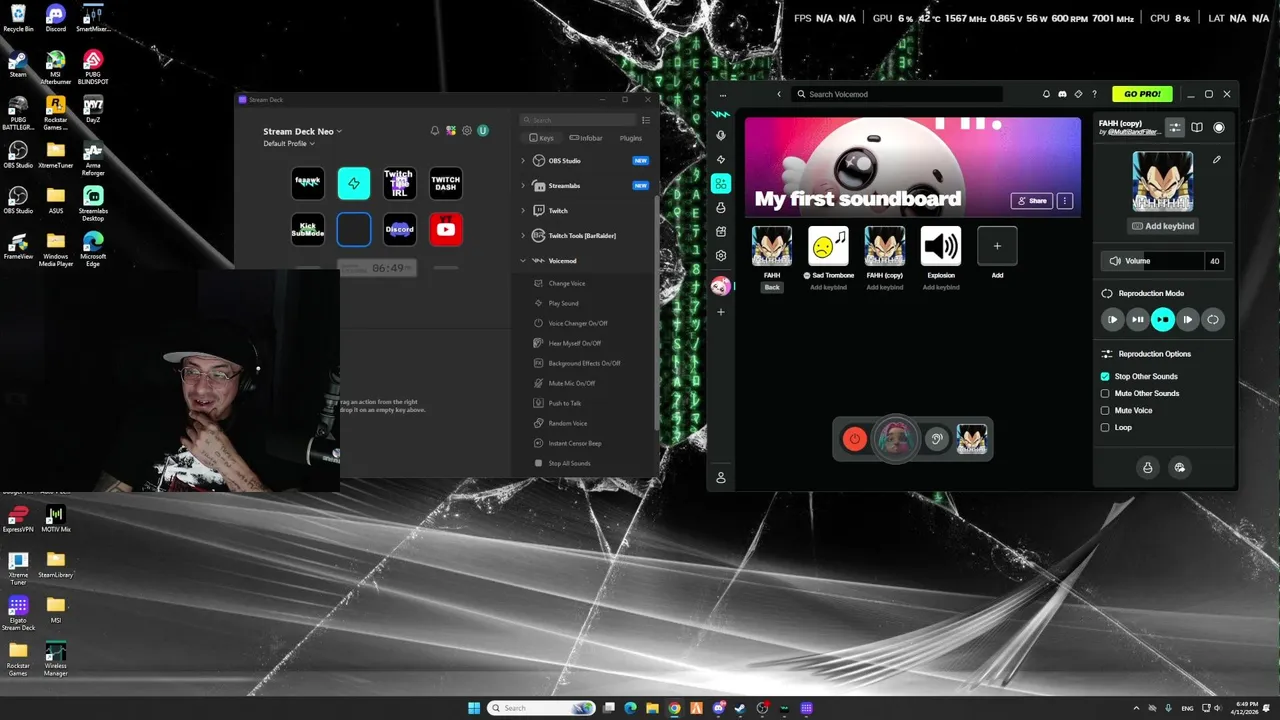Click Voicemod account icon at sidebar bottom
This screenshot has width=1280, height=720.
coord(721,478)
